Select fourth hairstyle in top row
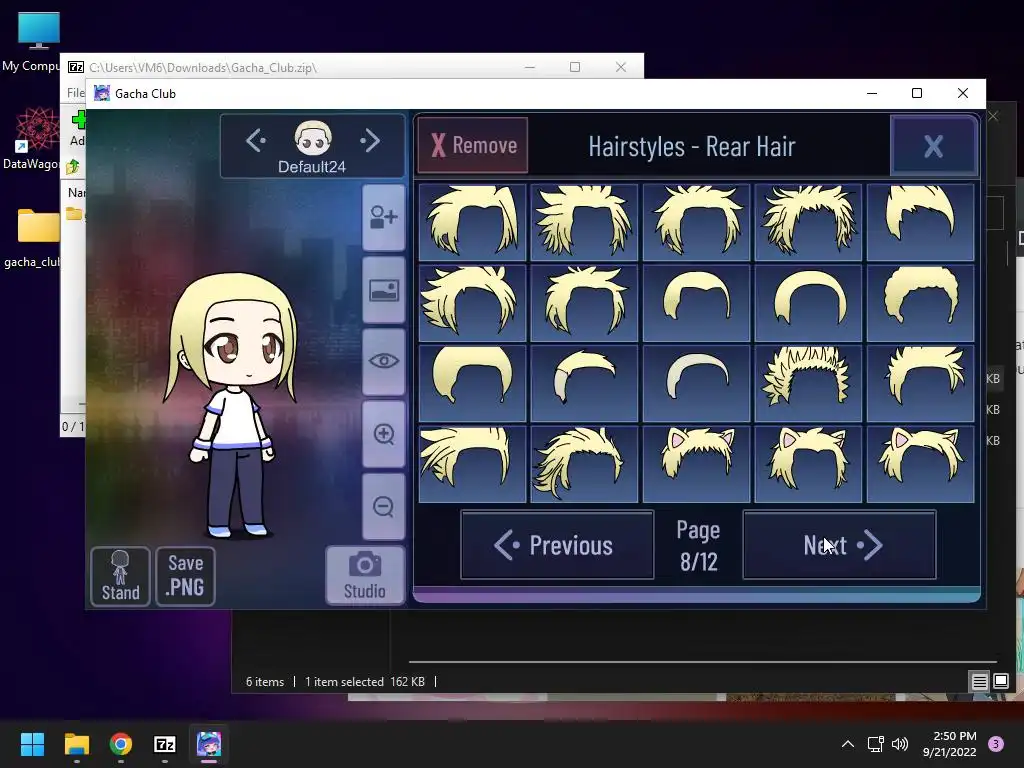 [808, 222]
